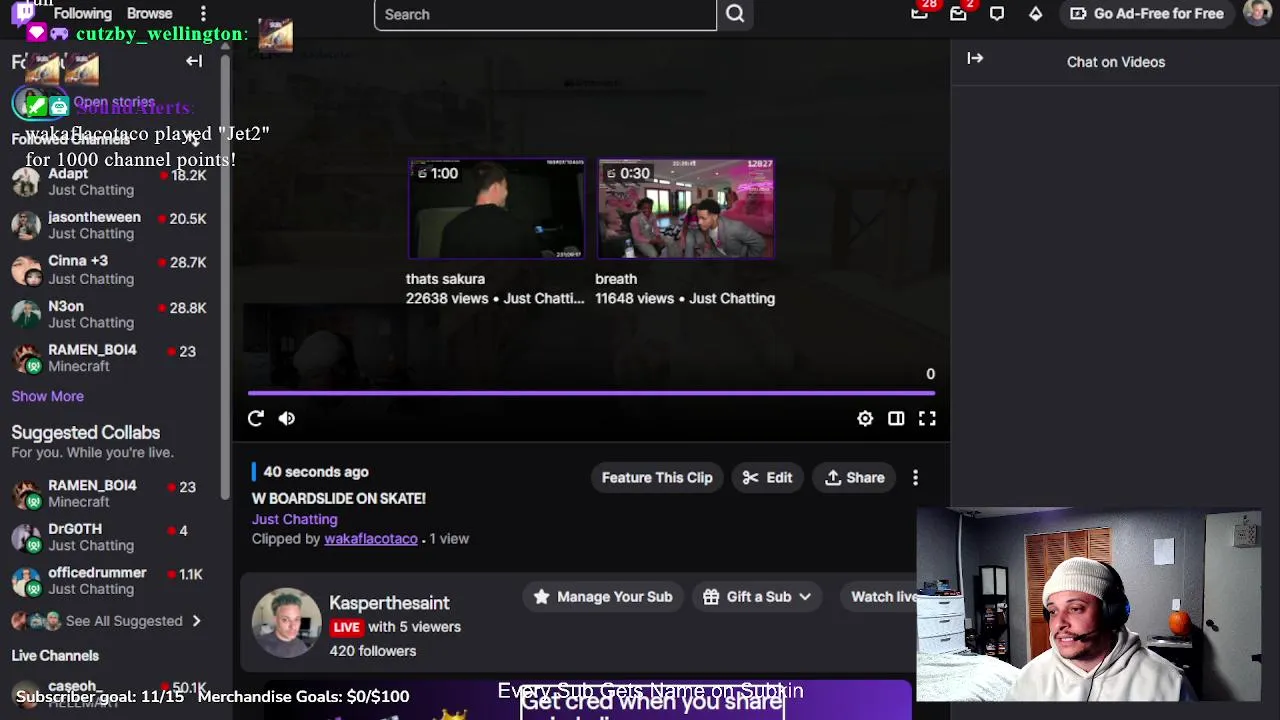Select the Chat on Videos header
The height and width of the screenshot is (720, 1280).
pos(1115,62)
